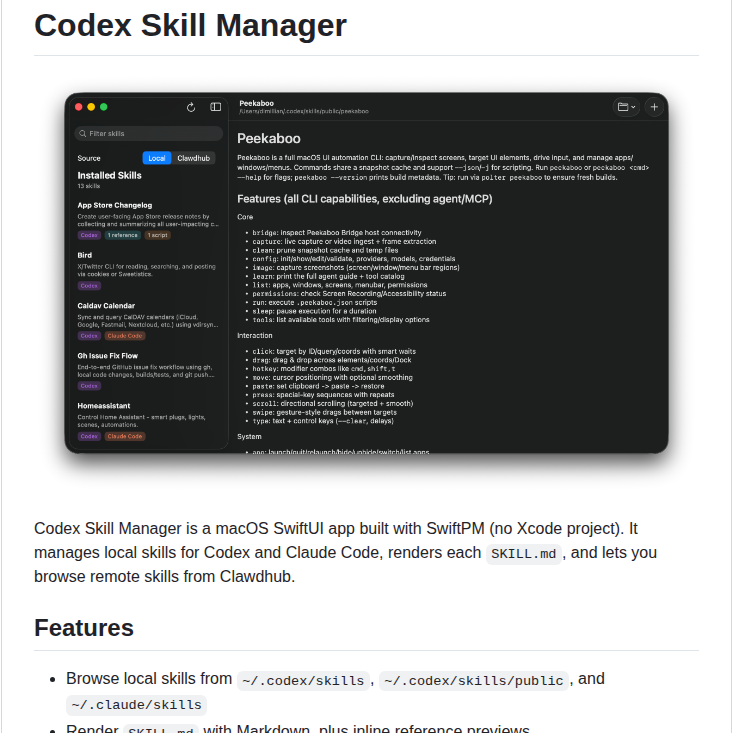Click the refresh icon in the app screenshot sidebar

(x=191, y=108)
